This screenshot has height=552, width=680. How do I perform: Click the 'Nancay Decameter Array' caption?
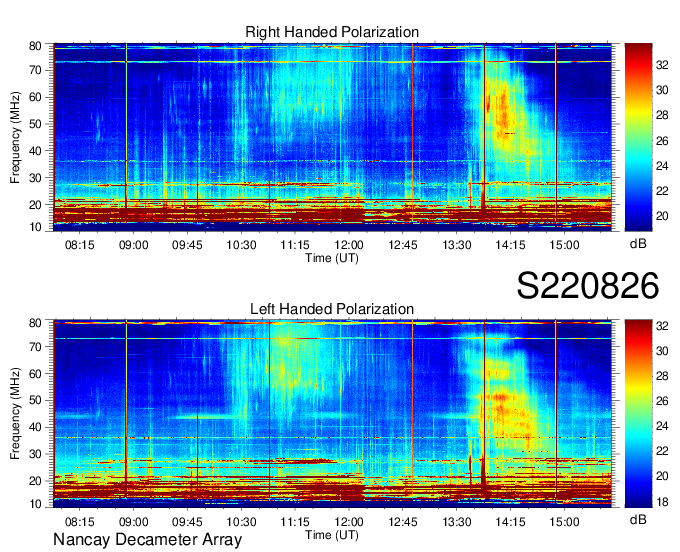147,540
